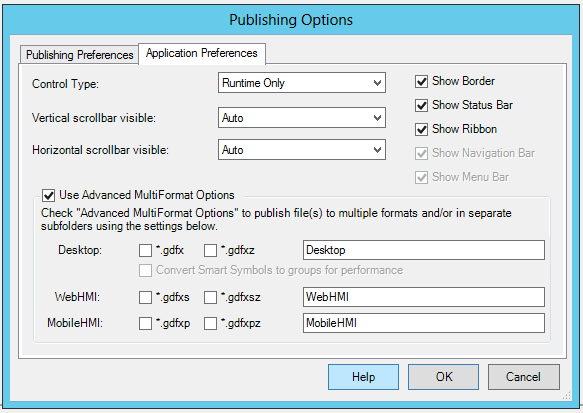The width and height of the screenshot is (583, 413).
Task: Click the WebHMI subfolder text field
Action: tap(424, 297)
